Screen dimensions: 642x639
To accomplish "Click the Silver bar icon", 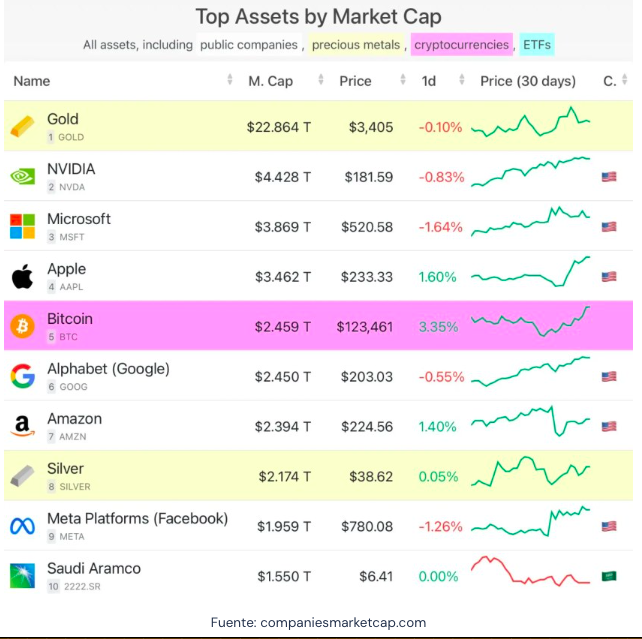I will [22, 476].
